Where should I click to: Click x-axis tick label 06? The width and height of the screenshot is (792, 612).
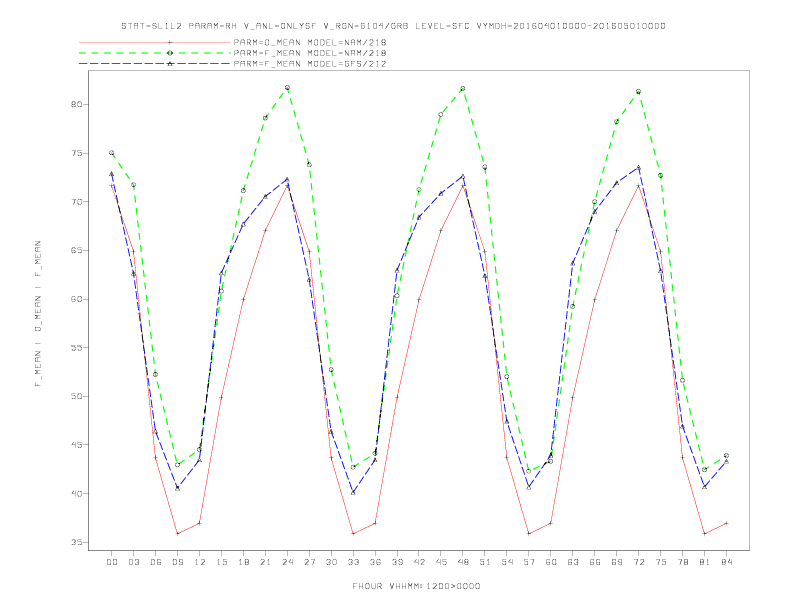(156, 562)
